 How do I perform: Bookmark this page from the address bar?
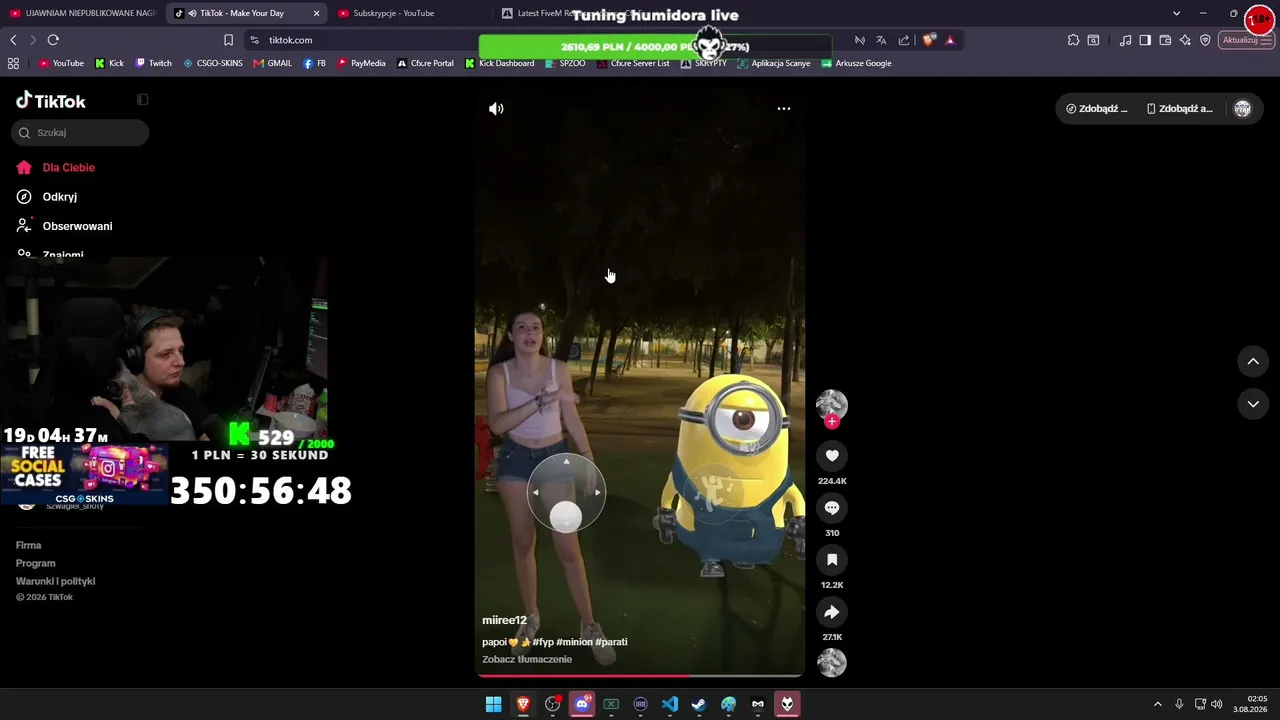point(228,40)
